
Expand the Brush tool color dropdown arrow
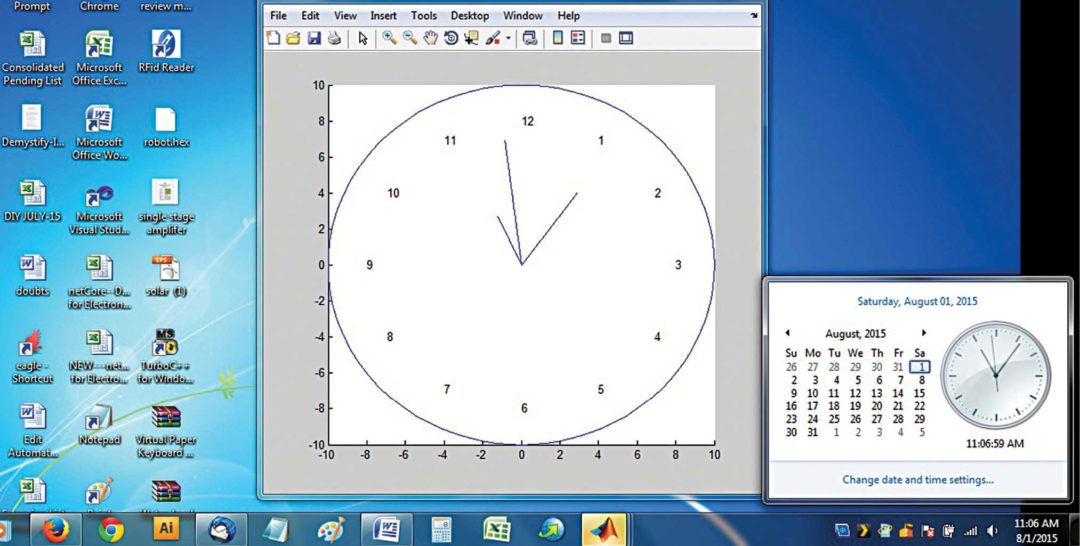(508, 39)
